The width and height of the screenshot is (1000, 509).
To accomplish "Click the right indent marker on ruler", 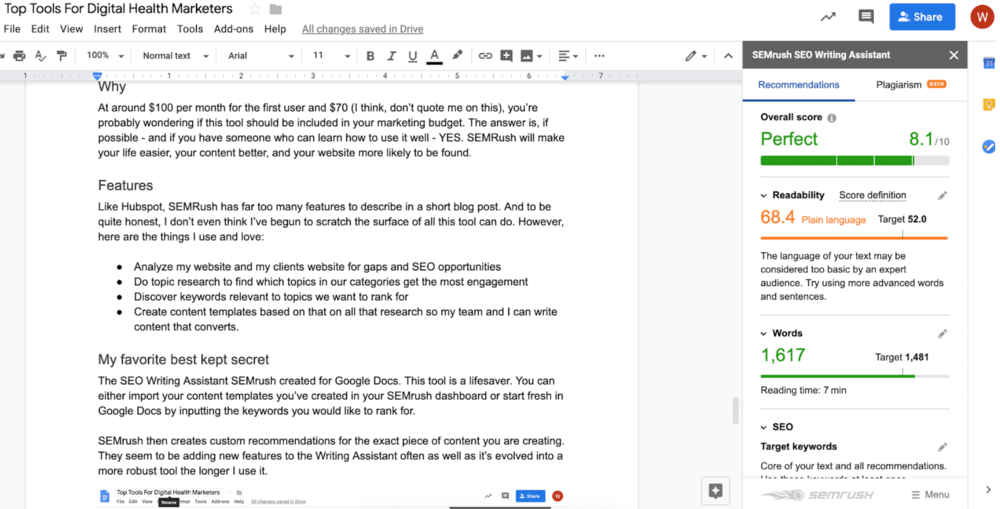I will coord(565,77).
